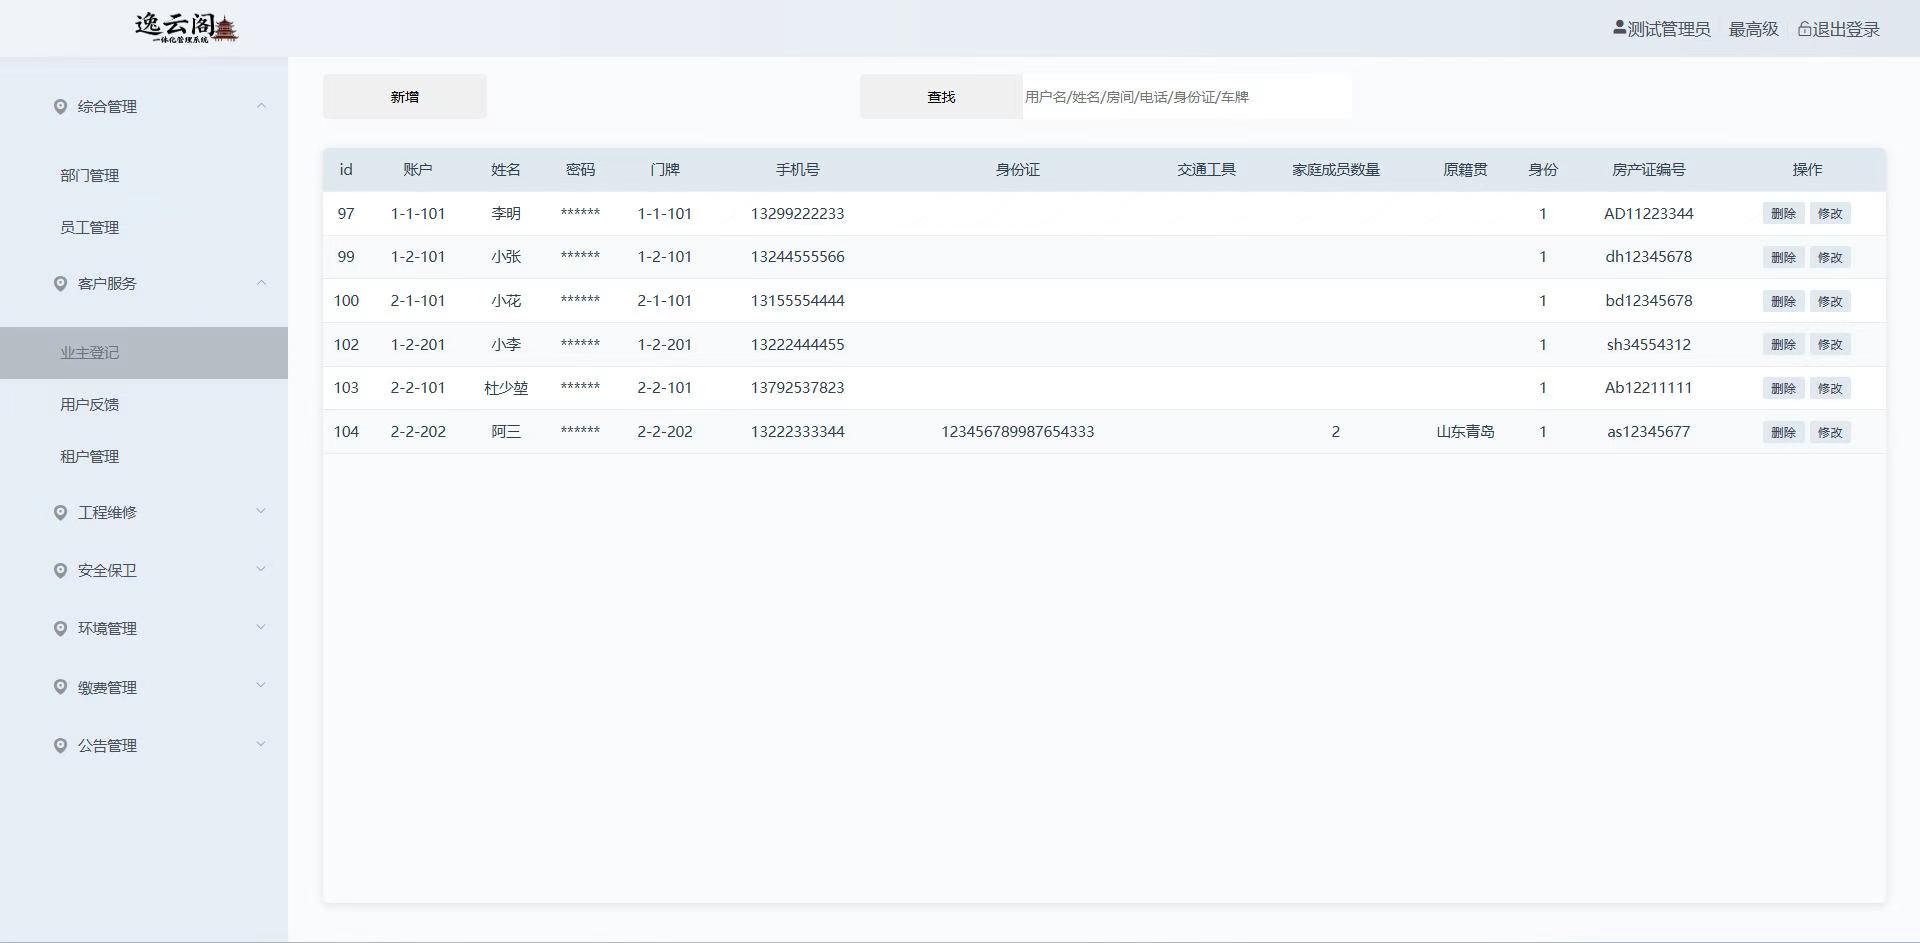Edit the record for 阿三
Image resolution: width=1920 pixels, height=943 pixels.
[1829, 433]
